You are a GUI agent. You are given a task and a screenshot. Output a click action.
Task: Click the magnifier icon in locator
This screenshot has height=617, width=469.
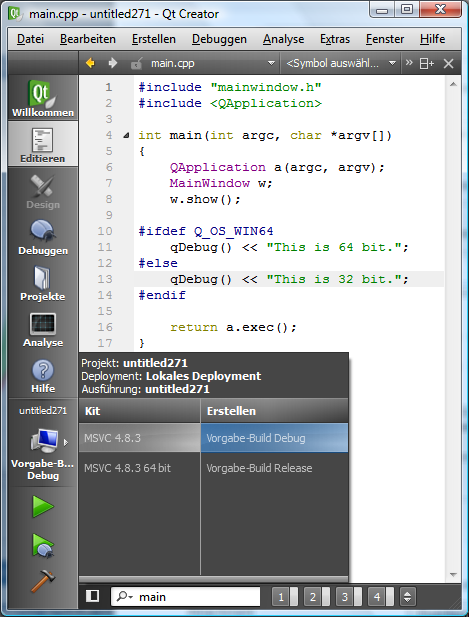pyautogui.click(x=123, y=597)
